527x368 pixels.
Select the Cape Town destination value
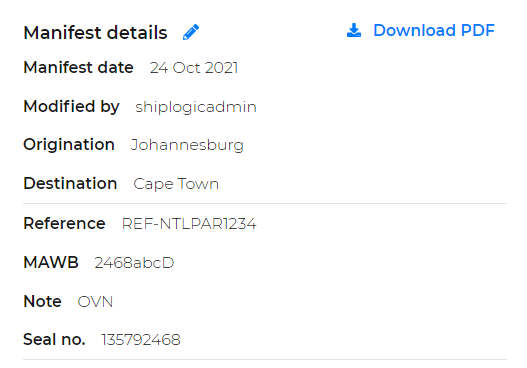coord(176,184)
